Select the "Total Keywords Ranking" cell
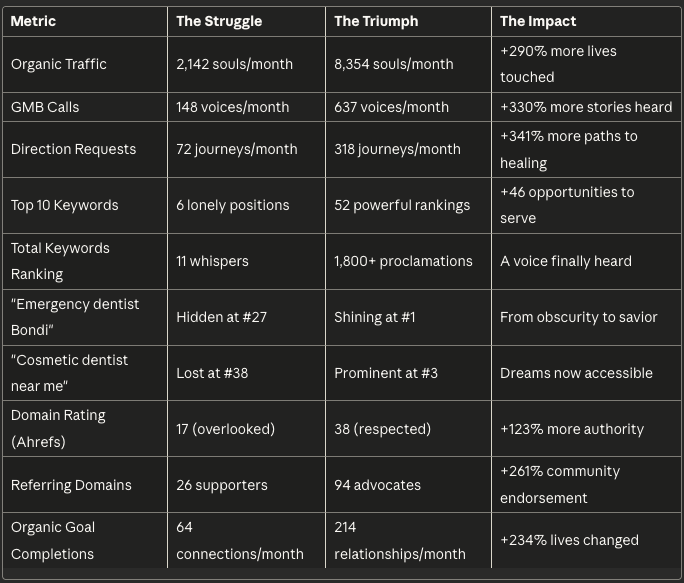This screenshot has width=684, height=583. (60, 261)
